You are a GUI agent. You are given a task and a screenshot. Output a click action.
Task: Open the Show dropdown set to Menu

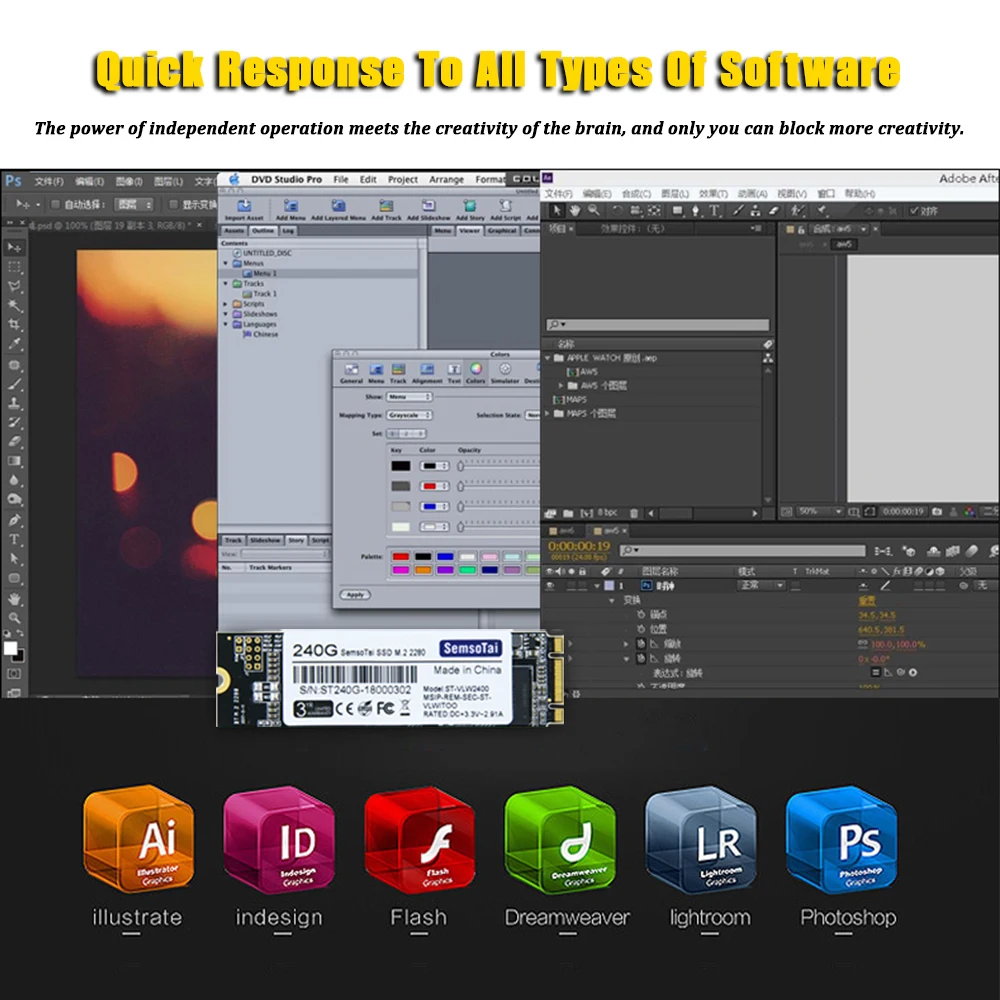[x=409, y=397]
